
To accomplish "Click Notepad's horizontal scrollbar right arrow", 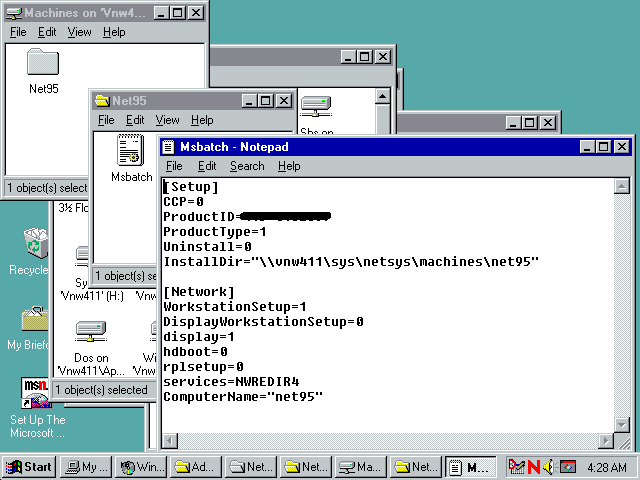I will (606, 441).
